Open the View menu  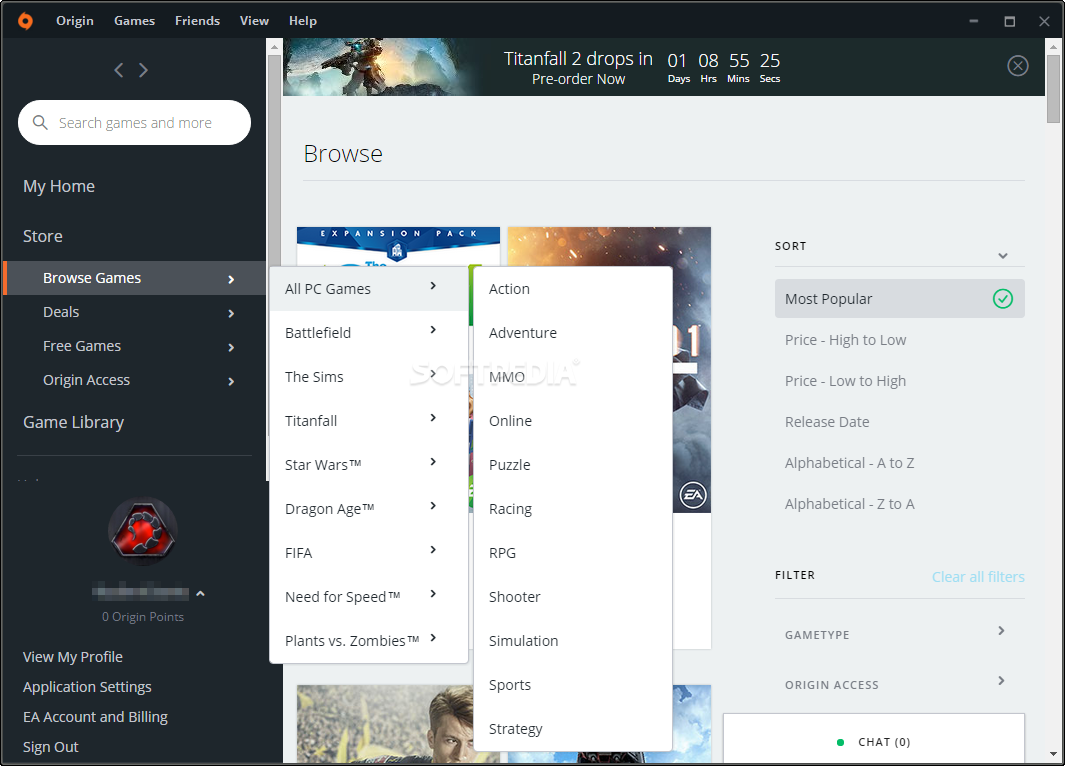[254, 21]
